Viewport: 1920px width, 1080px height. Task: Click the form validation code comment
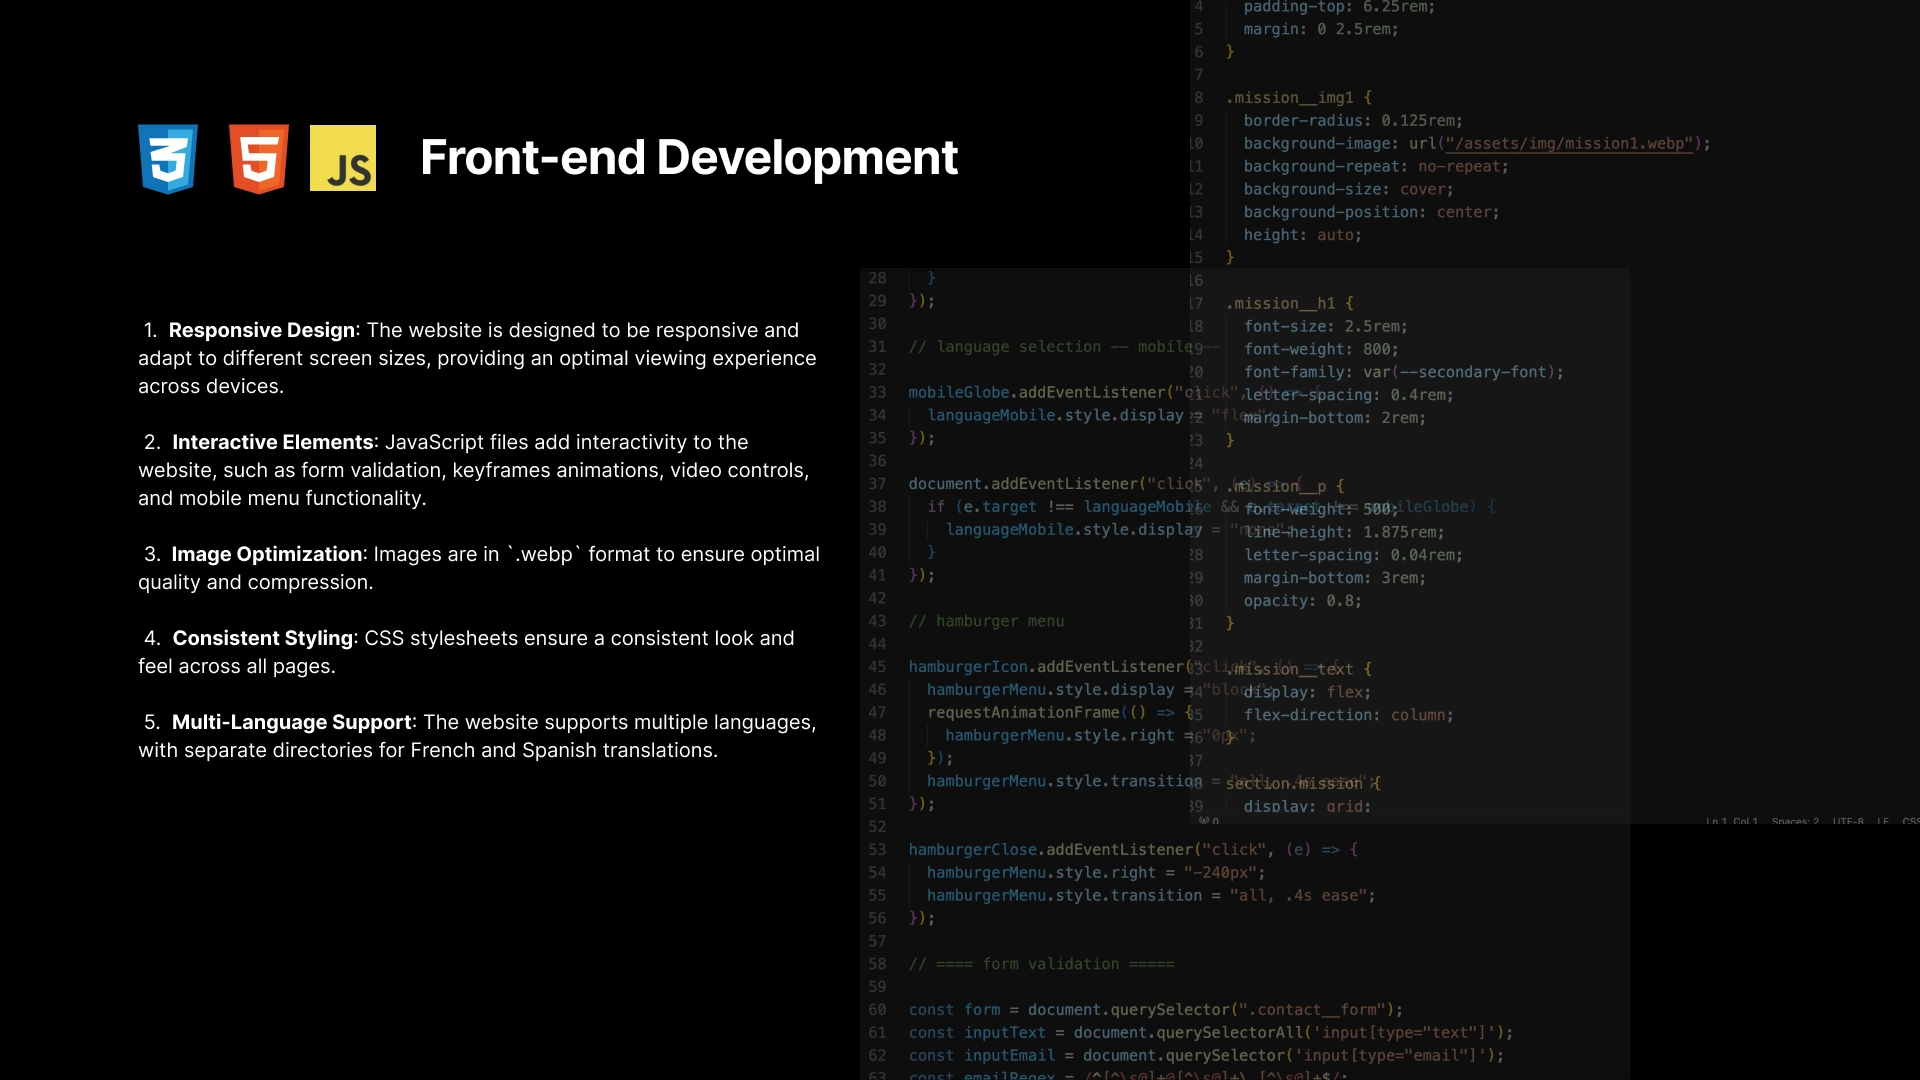[x=1041, y=964]
